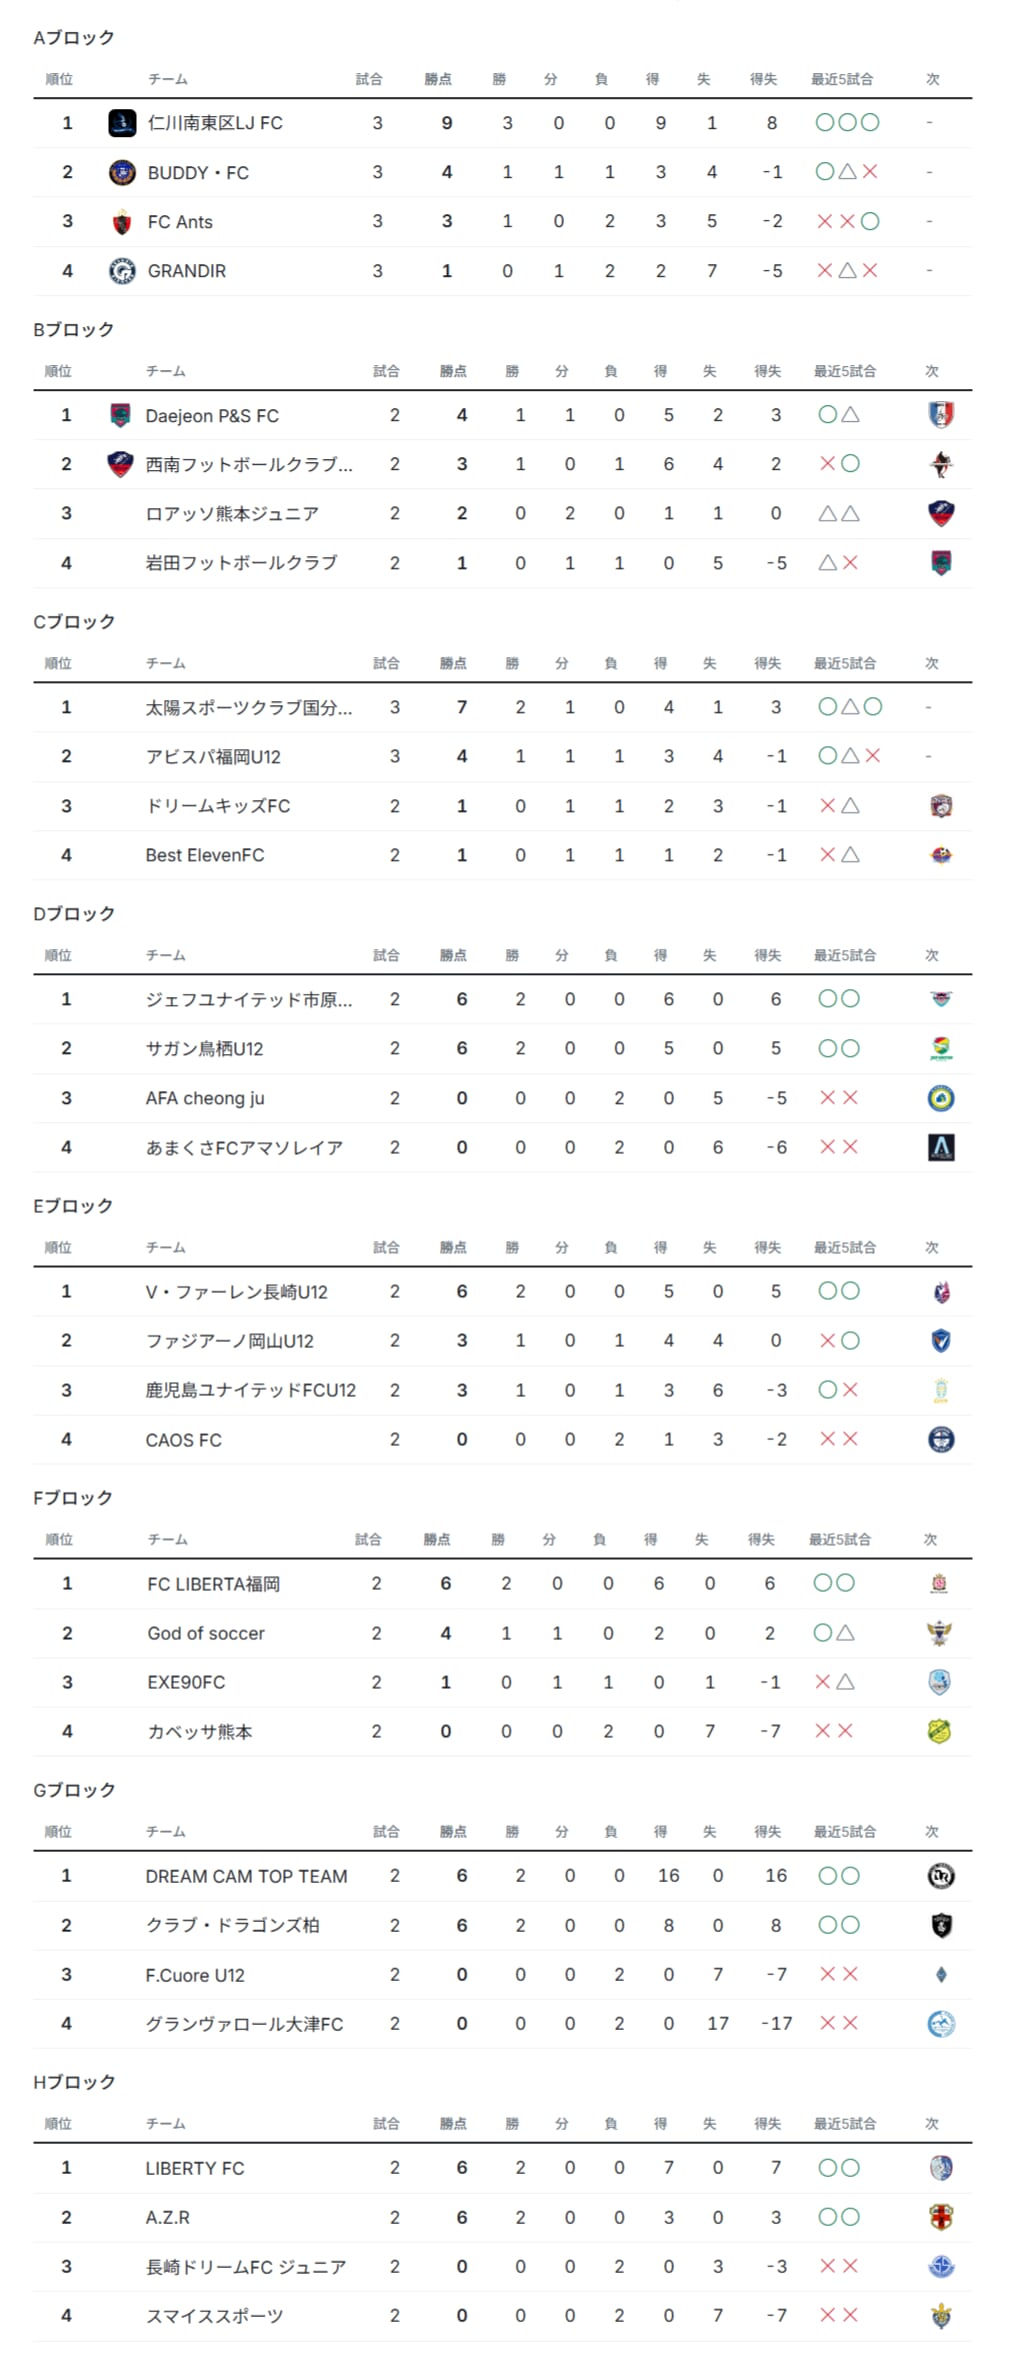Click the GRANDIR circular team logo

pos(122,271)
